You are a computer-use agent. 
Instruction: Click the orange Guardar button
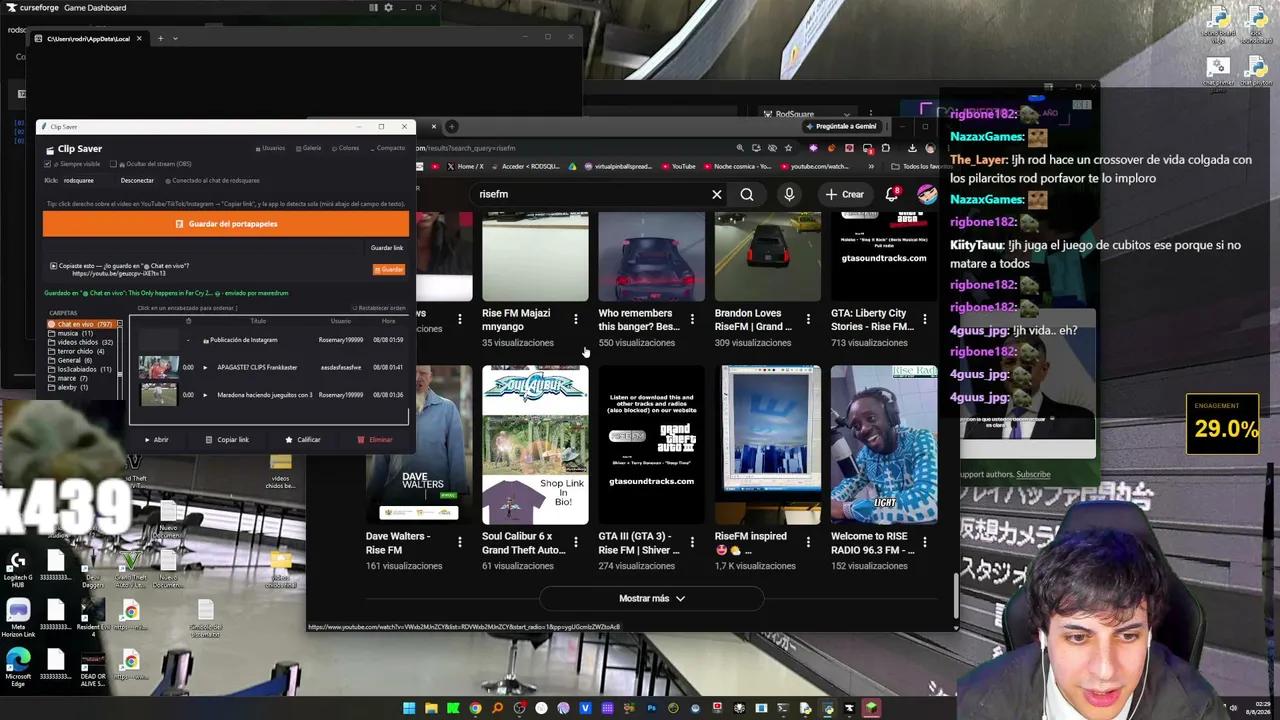coord(389,269)
